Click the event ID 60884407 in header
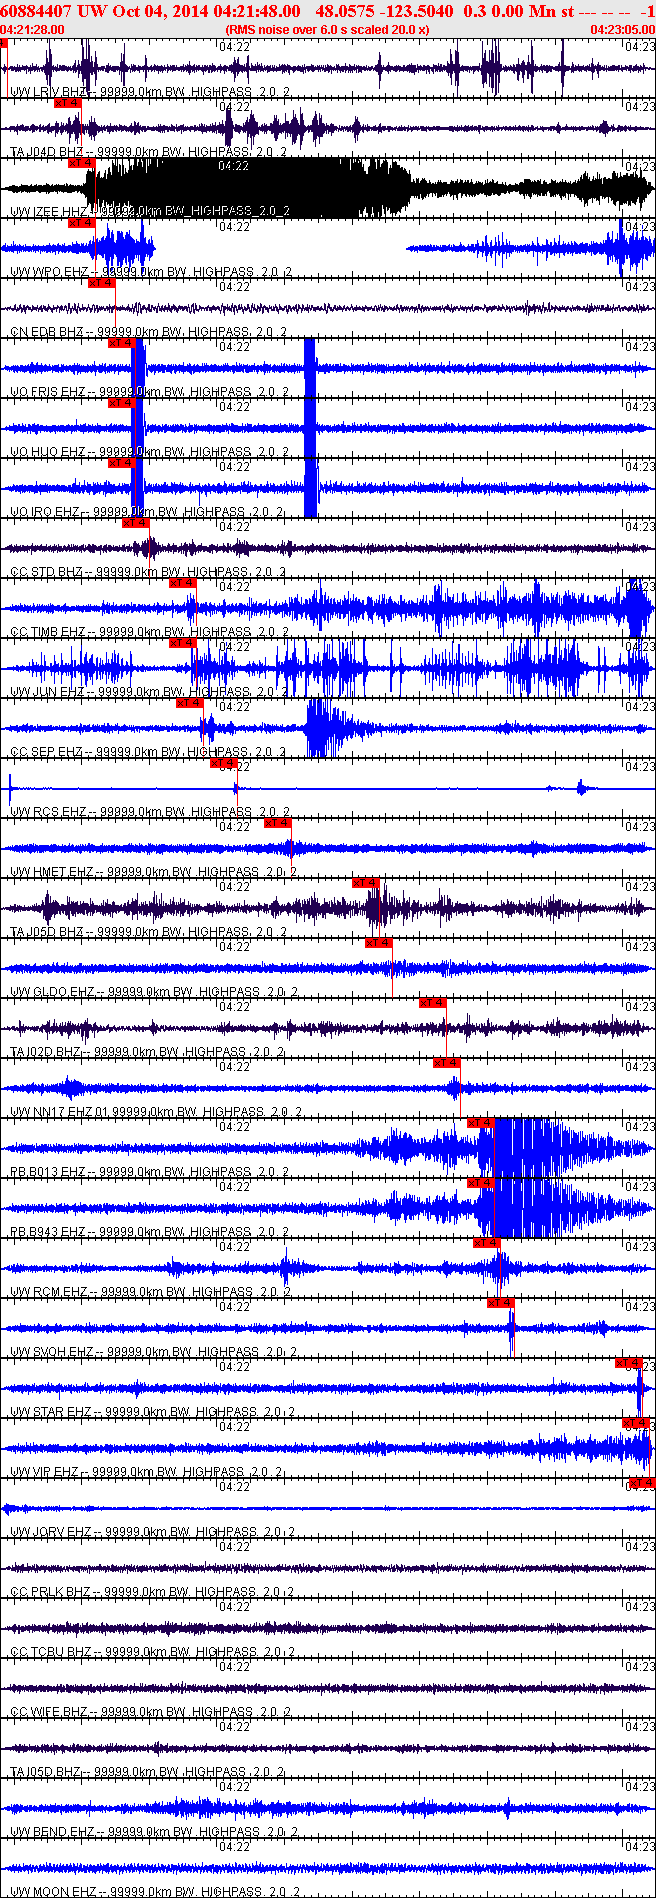The image size is (656, 1898). [36, 11]
